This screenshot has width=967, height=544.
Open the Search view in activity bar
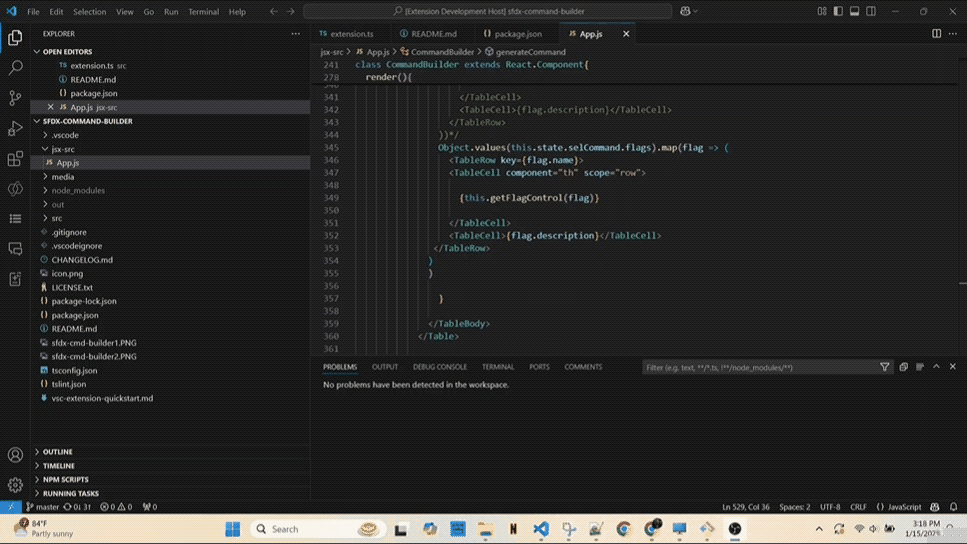click(15, 67)
